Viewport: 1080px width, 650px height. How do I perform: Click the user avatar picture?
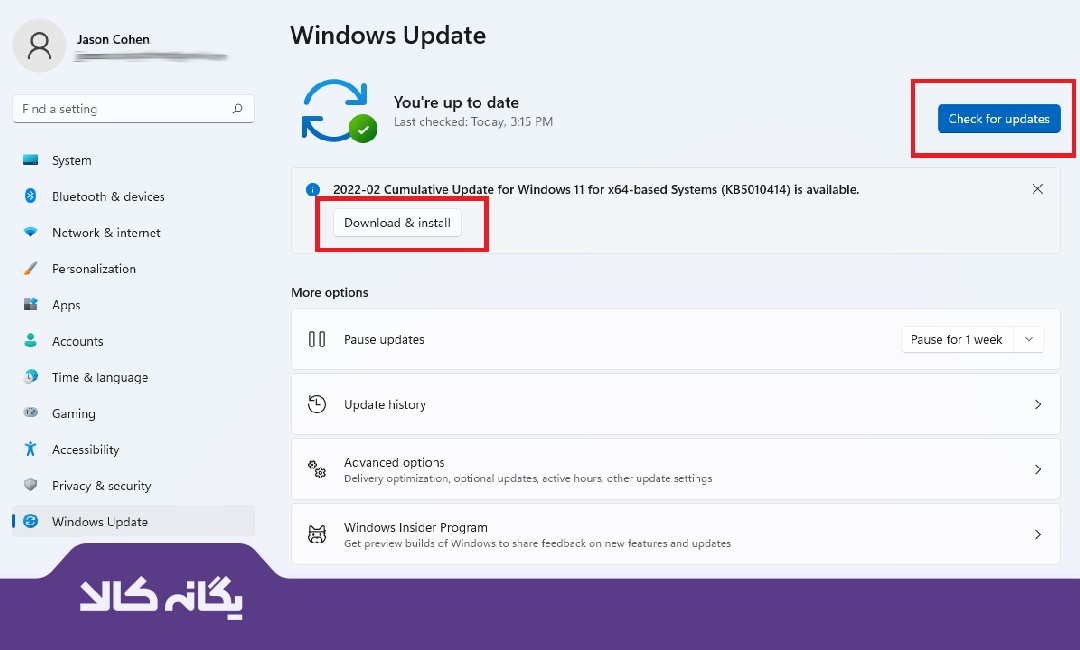(39, 45)
